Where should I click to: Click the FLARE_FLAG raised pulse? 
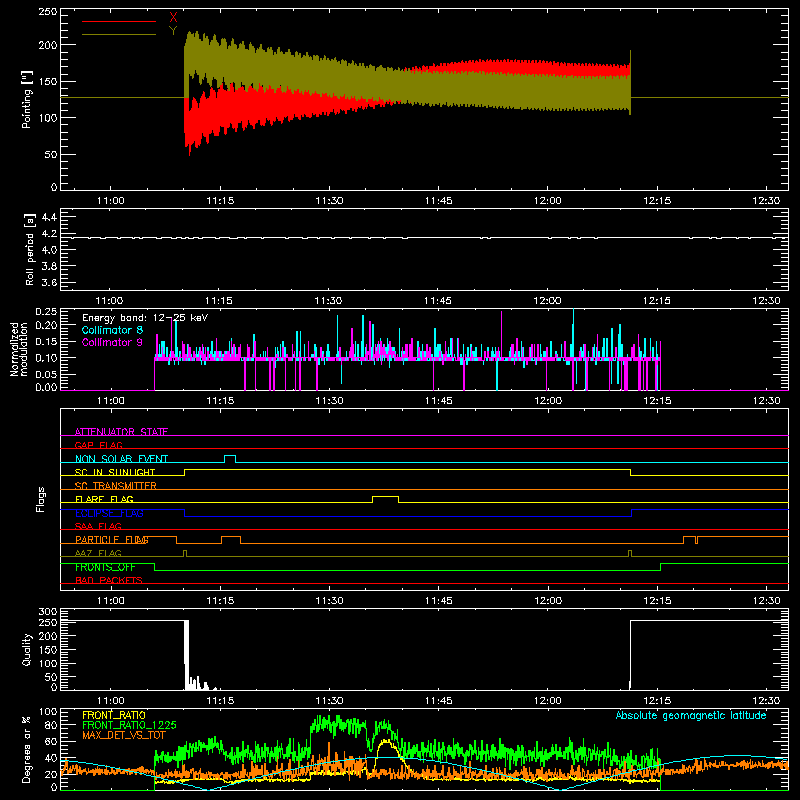pos(386,499)
